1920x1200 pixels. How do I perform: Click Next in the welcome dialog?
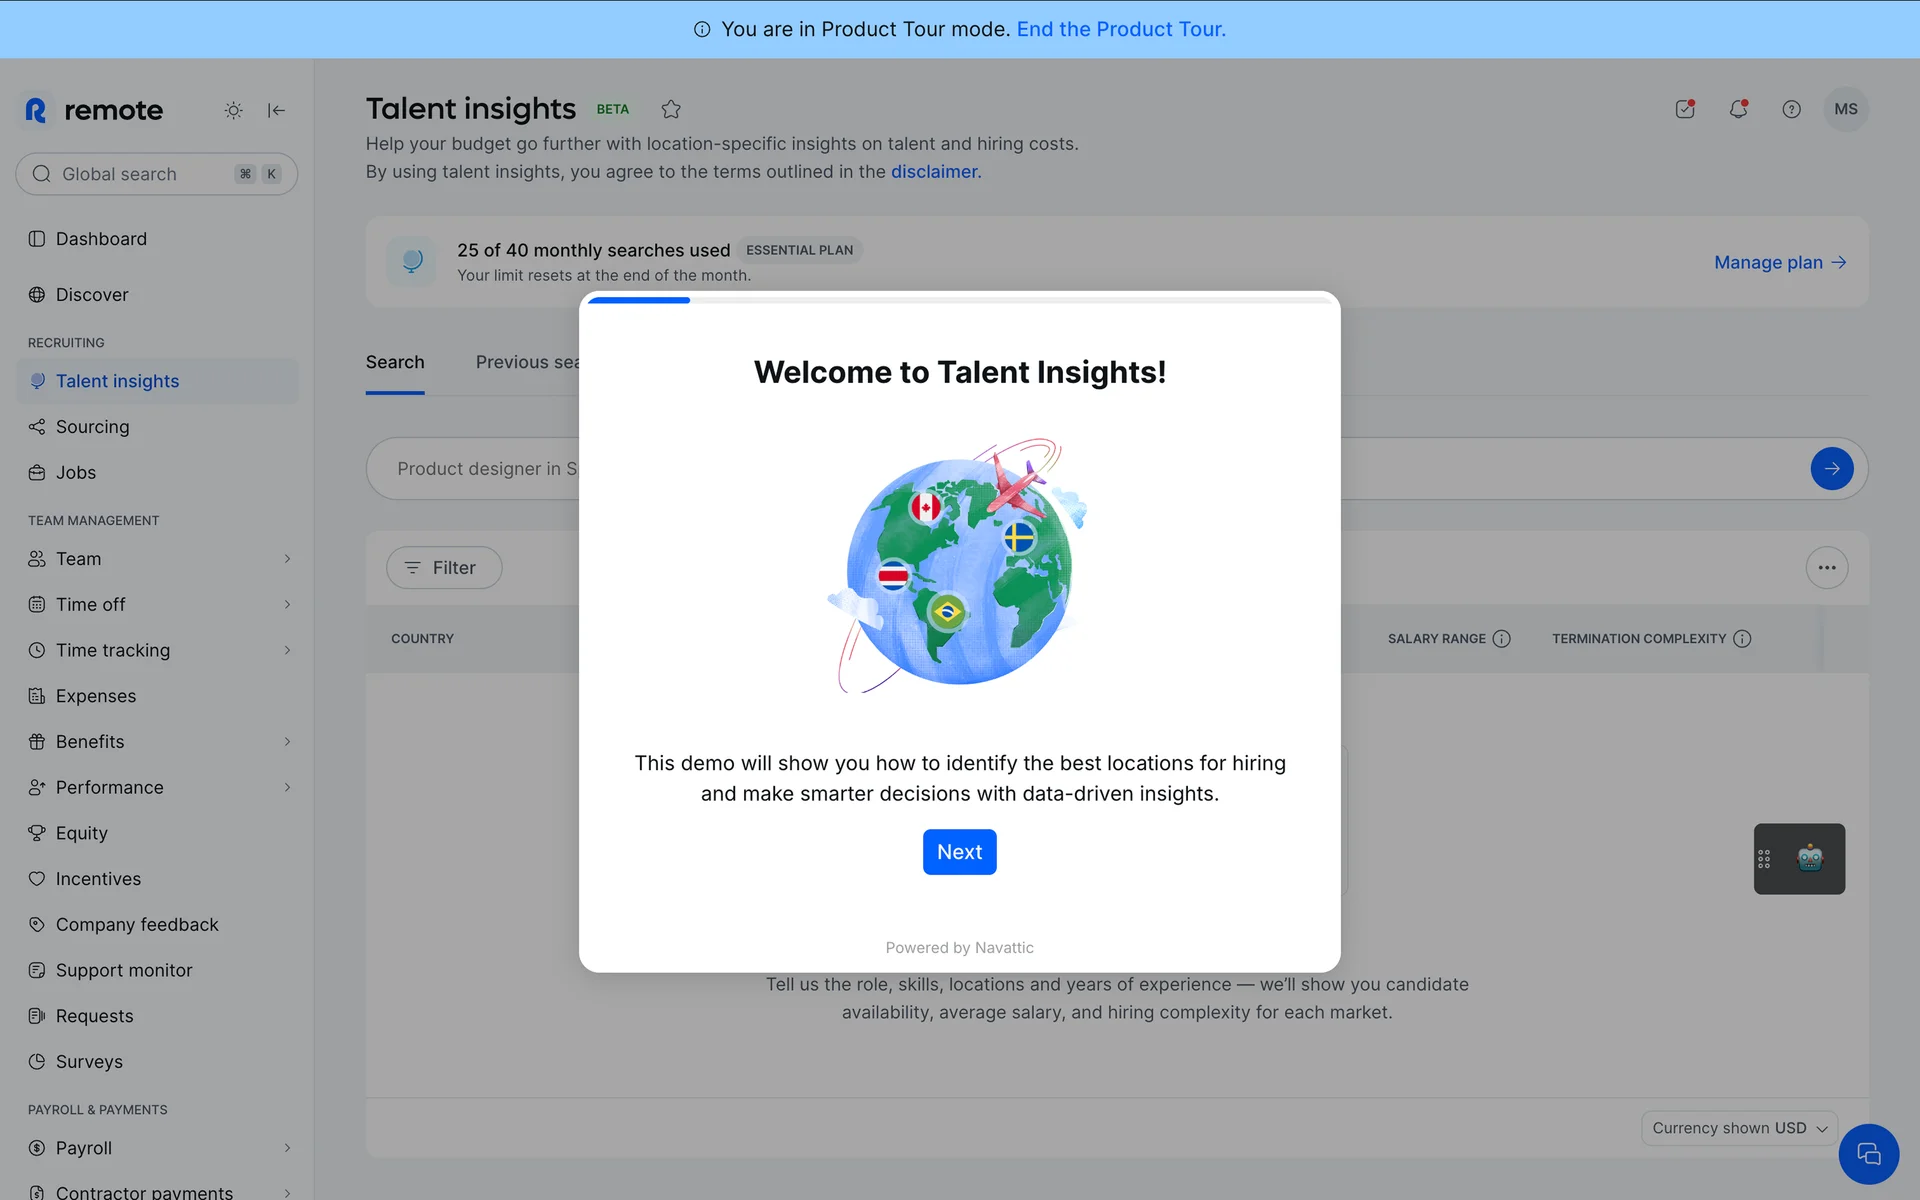[x=959, y=852]
